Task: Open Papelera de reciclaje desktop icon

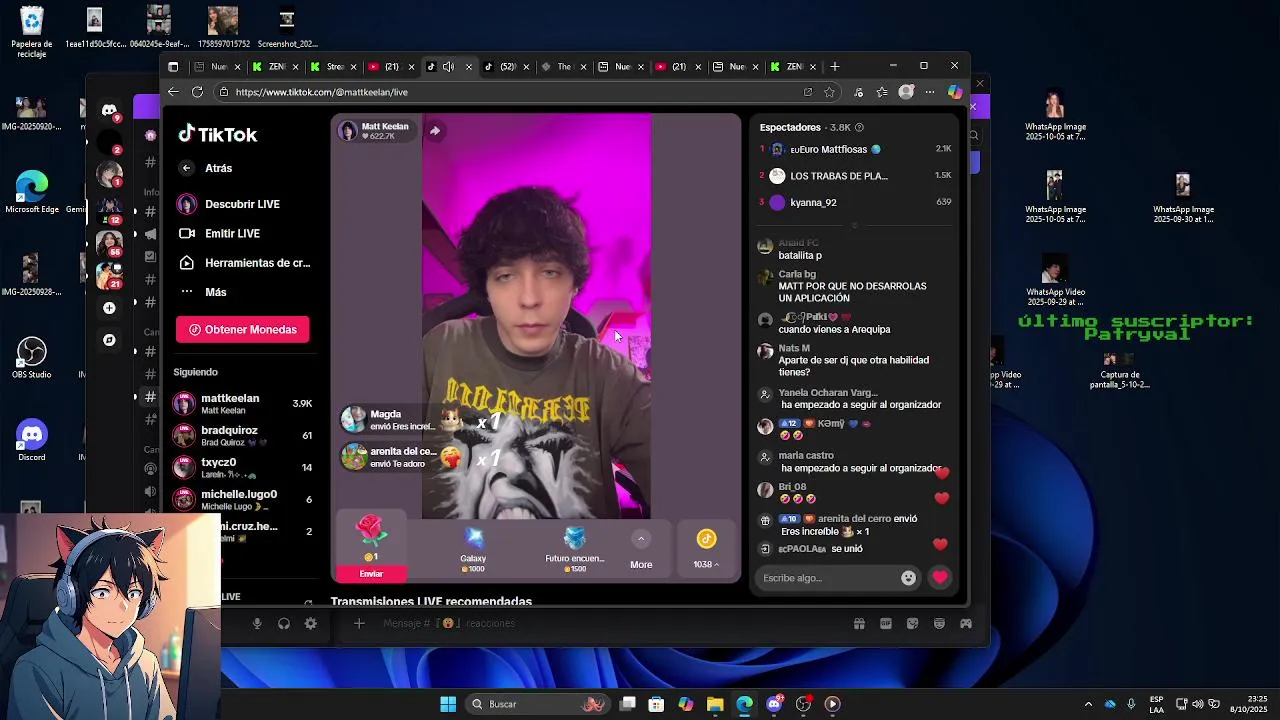Action: pos(32,32)
